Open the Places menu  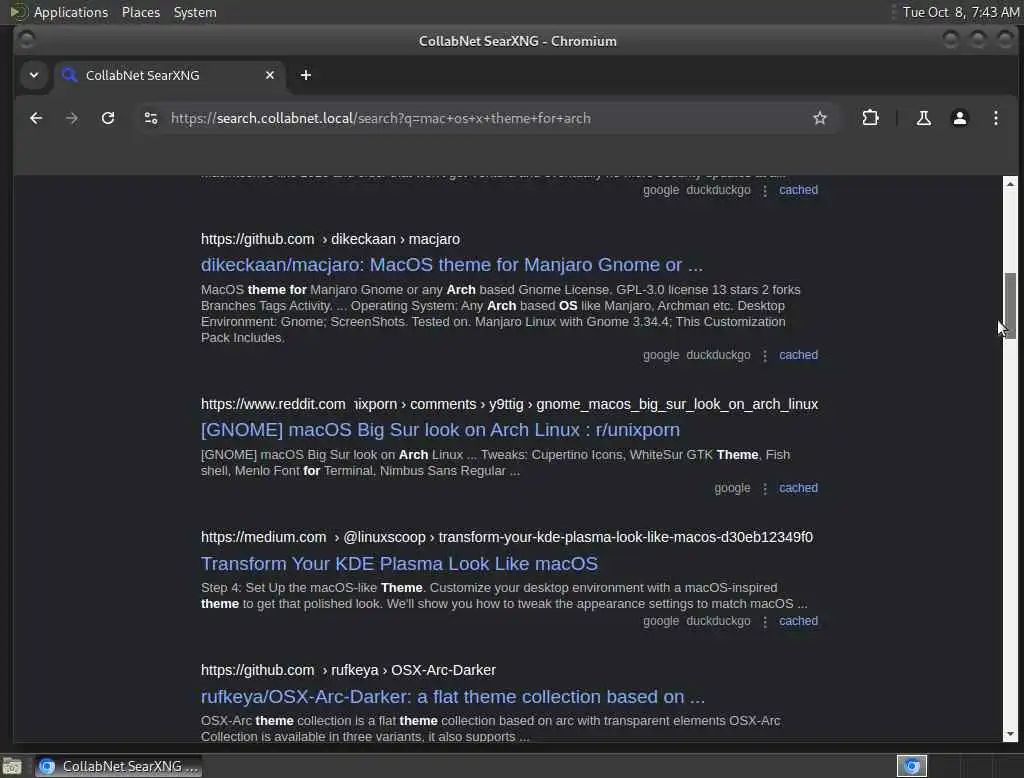(140, 12)
